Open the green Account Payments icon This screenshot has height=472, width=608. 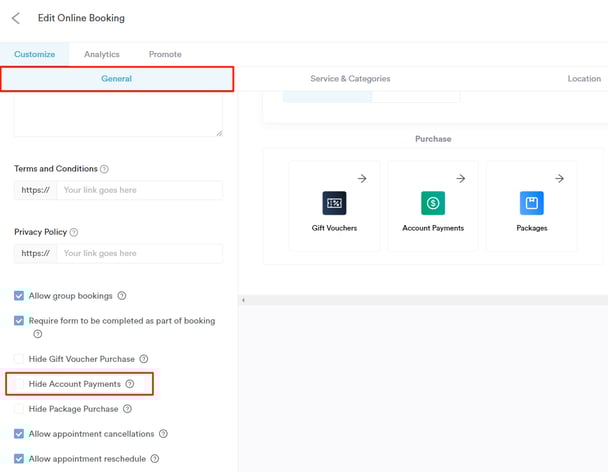[433, 203]
